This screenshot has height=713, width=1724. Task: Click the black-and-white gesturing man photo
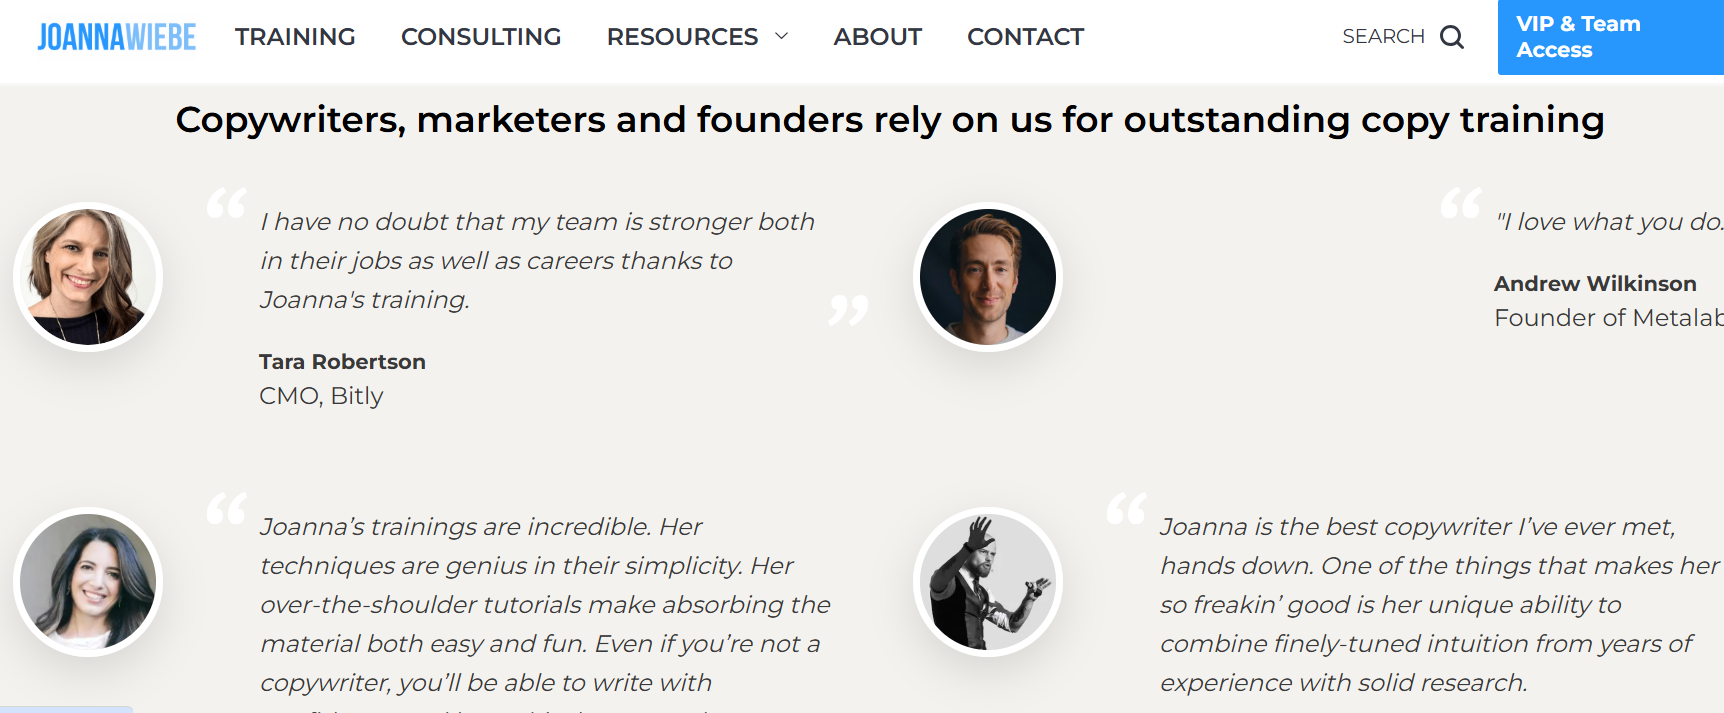point(988,582)
